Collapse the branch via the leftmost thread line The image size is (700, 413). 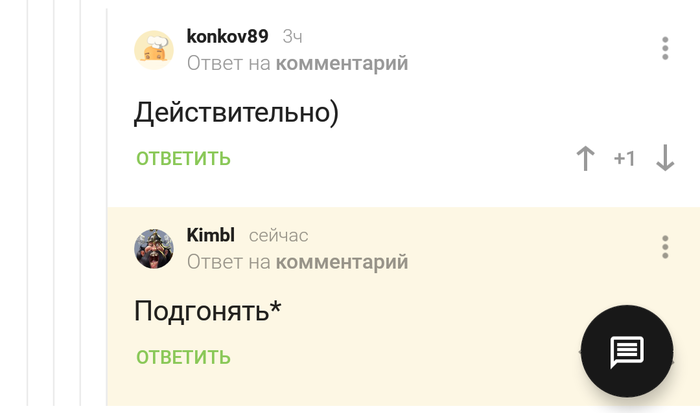click(x=29, y=200)
